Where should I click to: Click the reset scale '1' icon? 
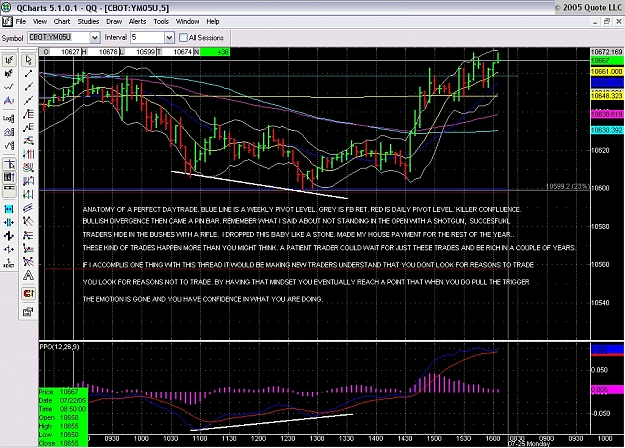[x=9, y=263]
